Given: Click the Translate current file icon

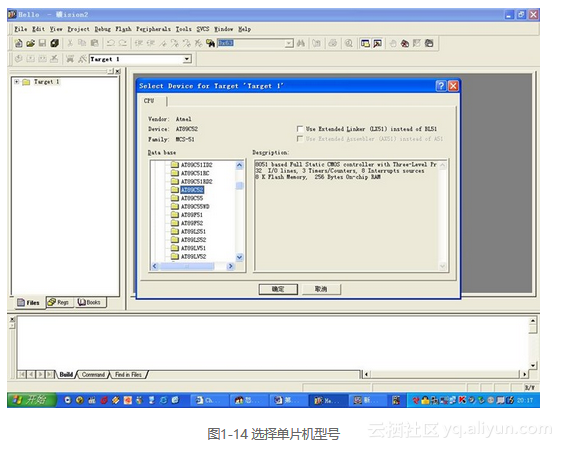Looking at the screenshot, I should click(18, 59).
